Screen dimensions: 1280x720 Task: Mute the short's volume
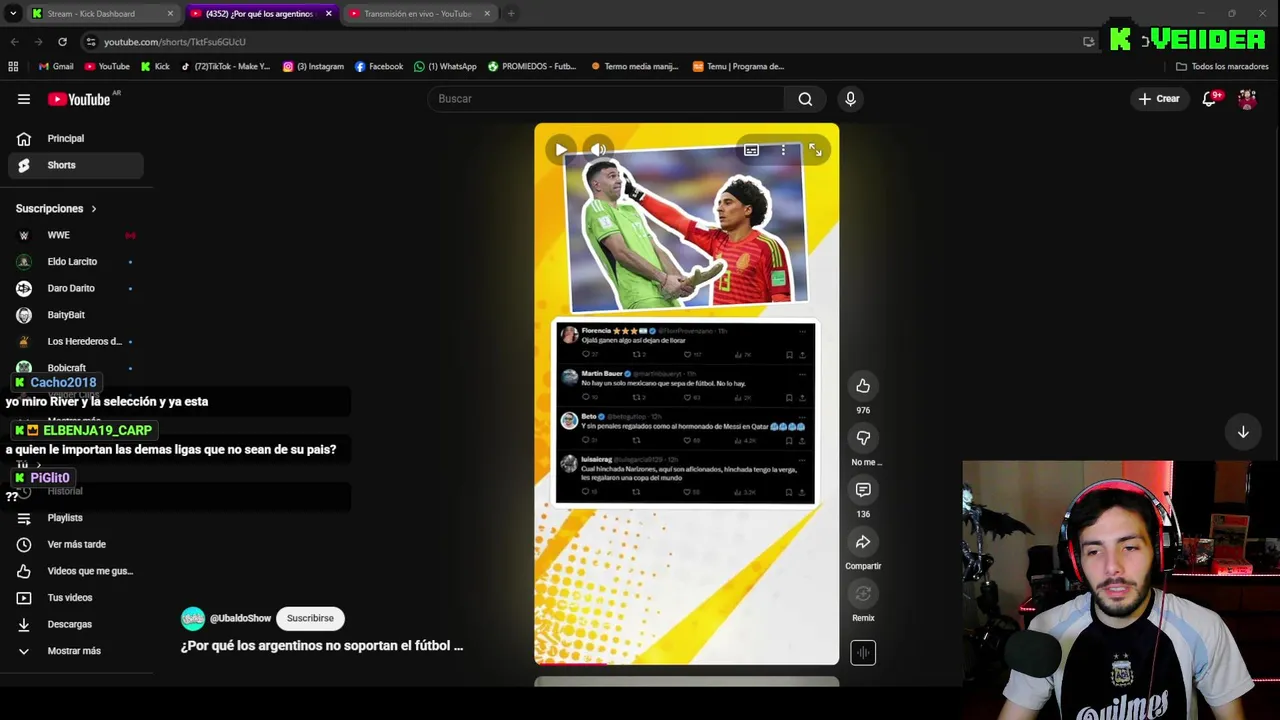click(598, 150)
